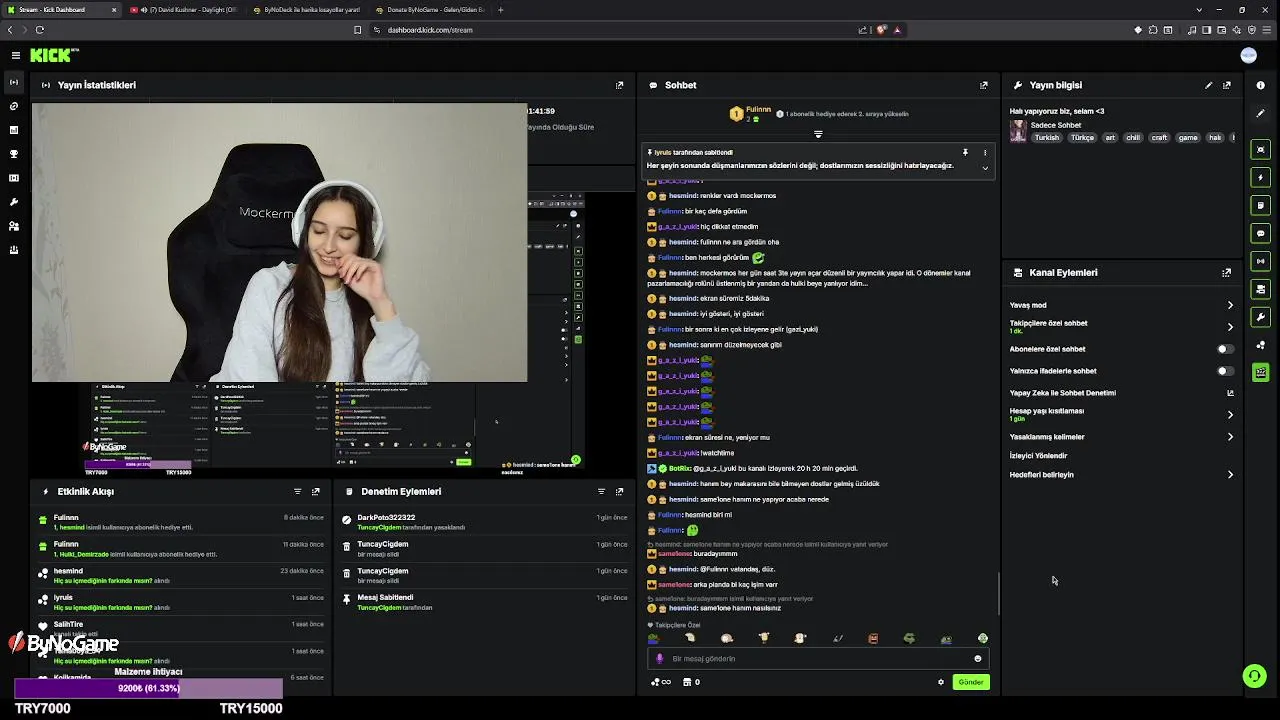Screen dimensions: 1280x720
Task: Filter the Etkinlik Akışı list
Action: point(297,491)
